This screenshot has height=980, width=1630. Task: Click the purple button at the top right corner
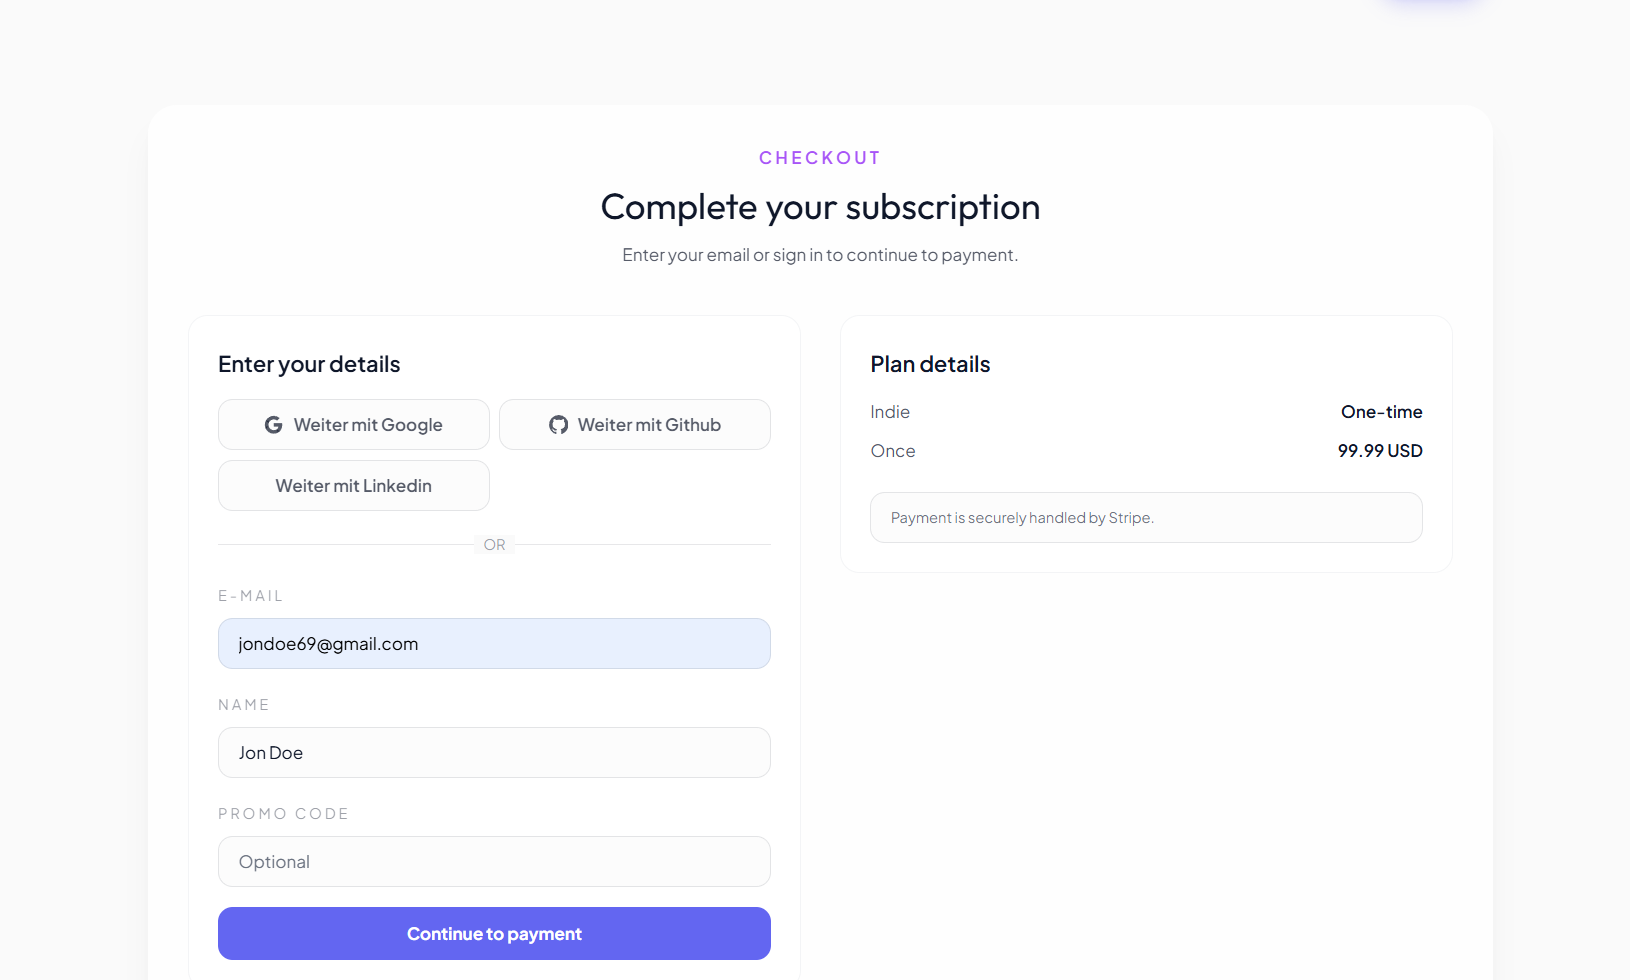pos(1430,2)
